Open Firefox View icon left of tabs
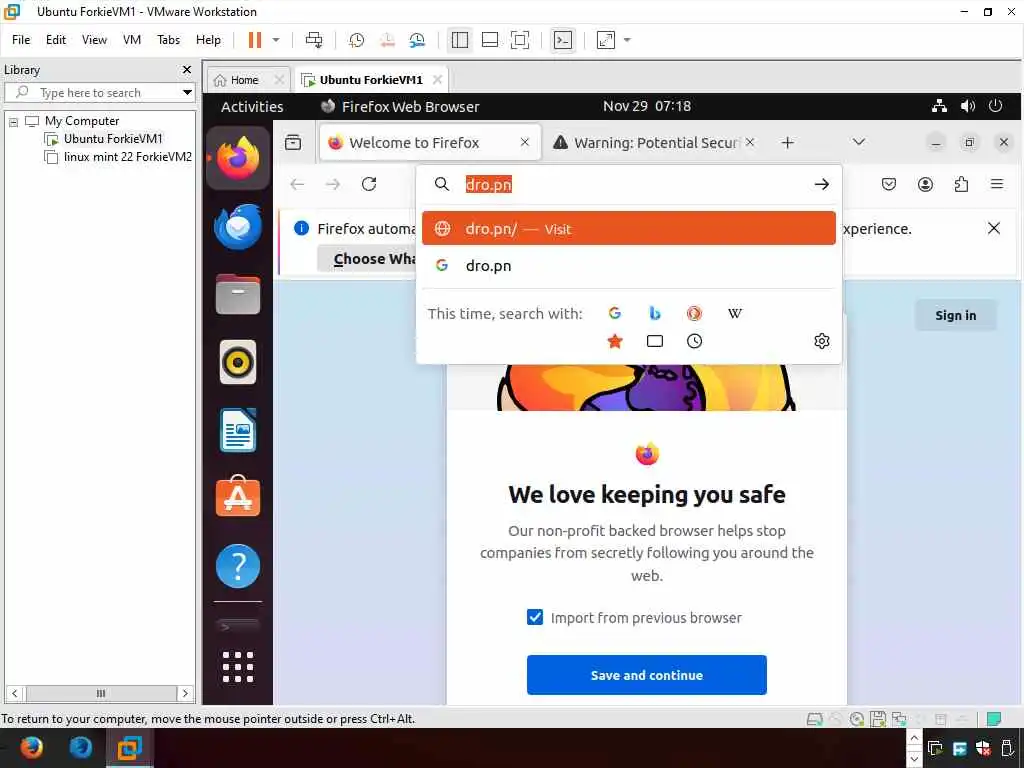The height and width of the screenshot is (768, 1024). (x=293, y=142)
